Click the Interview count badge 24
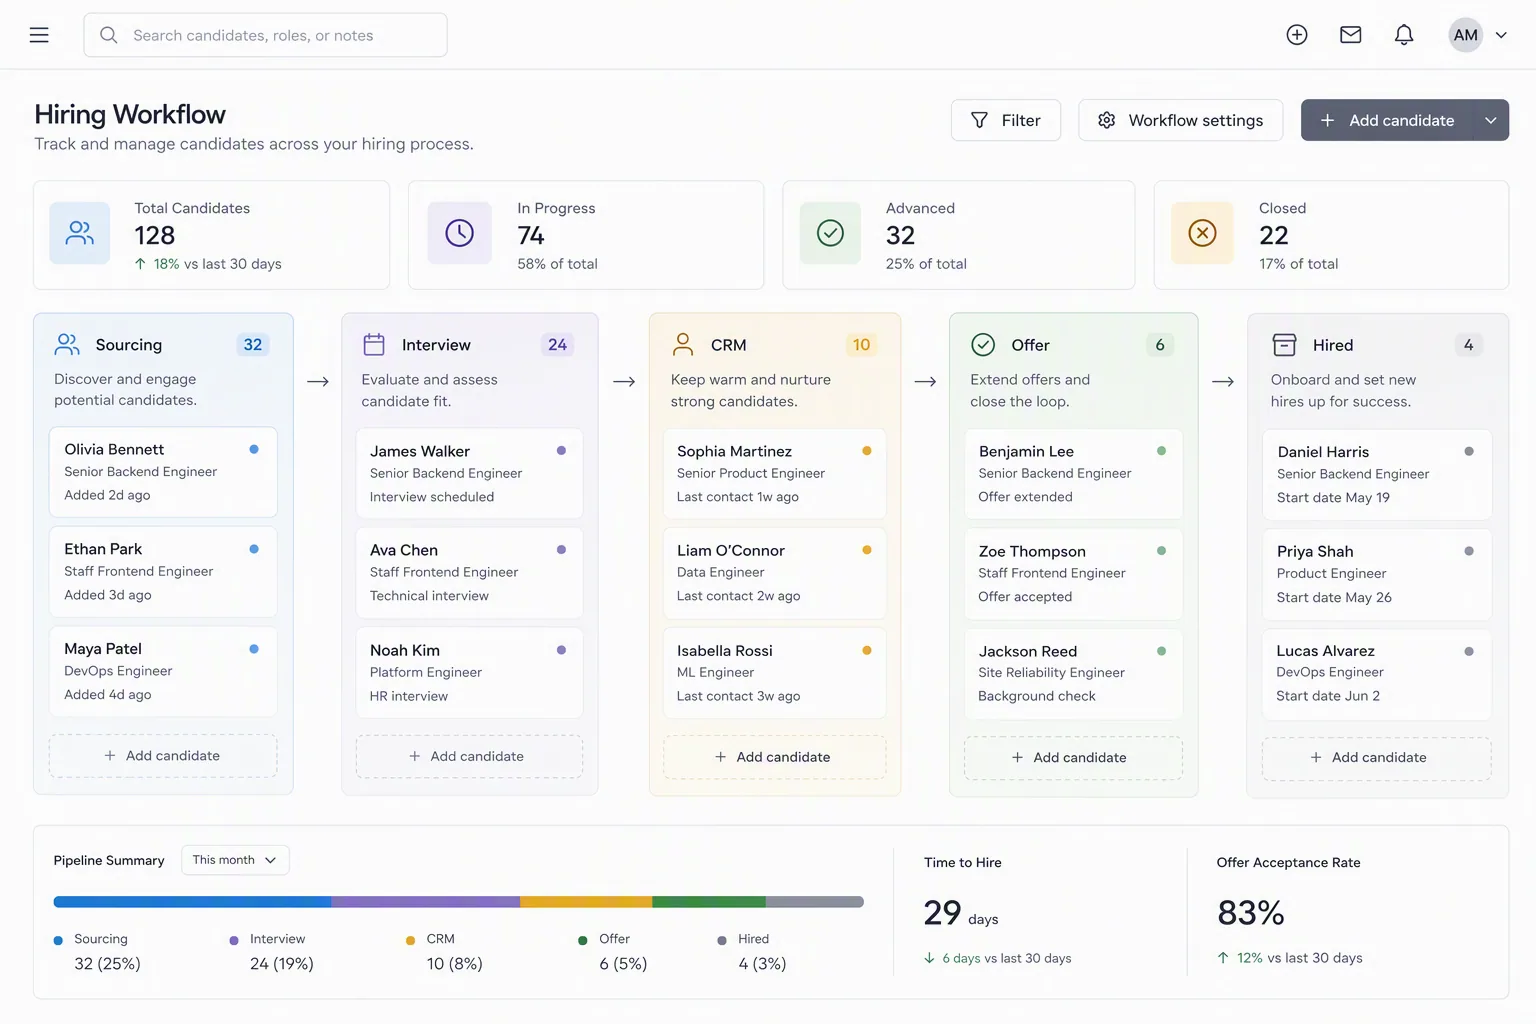This screenshot has height=1024, width=1536. (557, 345)
